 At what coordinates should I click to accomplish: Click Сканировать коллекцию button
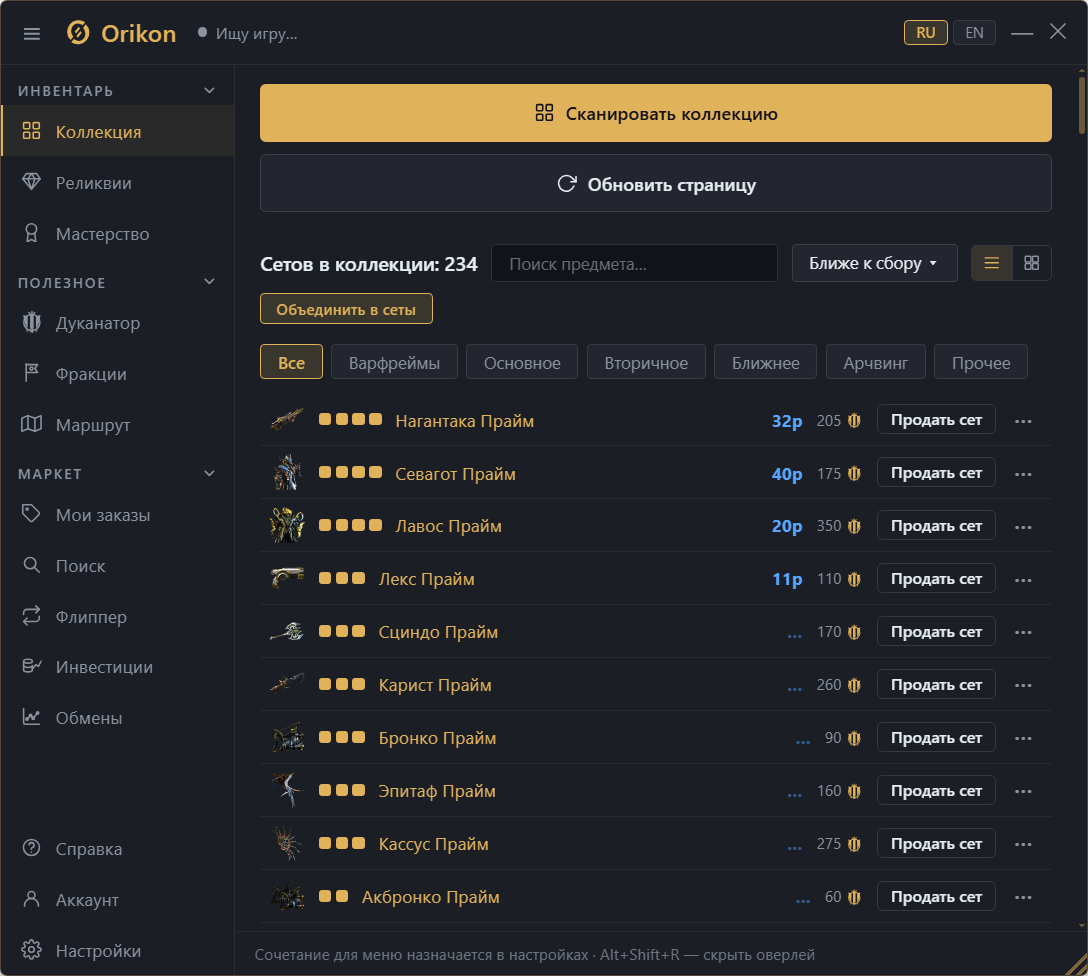point(656,113)
